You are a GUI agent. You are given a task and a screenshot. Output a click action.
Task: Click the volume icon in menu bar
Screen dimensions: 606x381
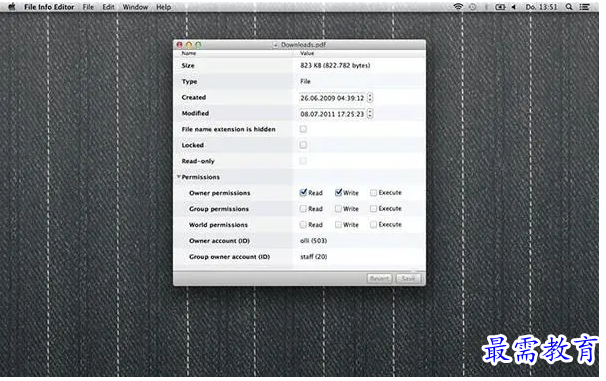(x=514, y=7)
